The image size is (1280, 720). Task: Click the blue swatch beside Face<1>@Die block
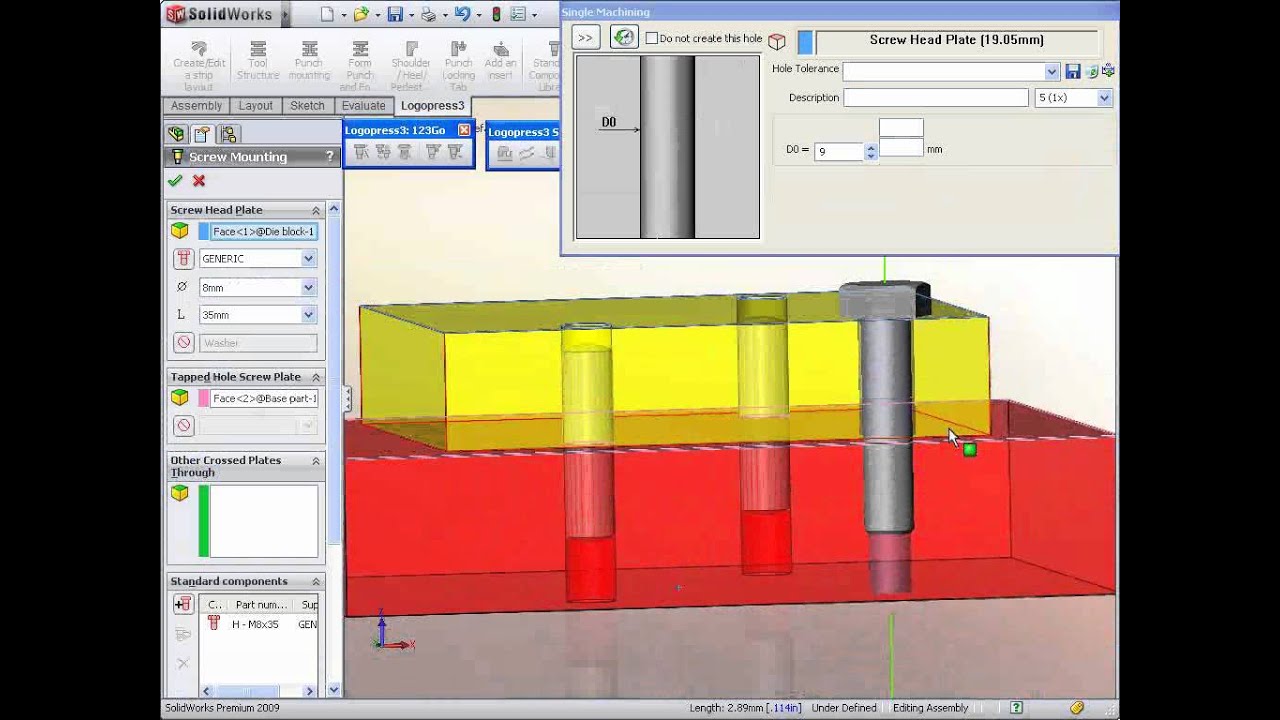tap(204, 231)
